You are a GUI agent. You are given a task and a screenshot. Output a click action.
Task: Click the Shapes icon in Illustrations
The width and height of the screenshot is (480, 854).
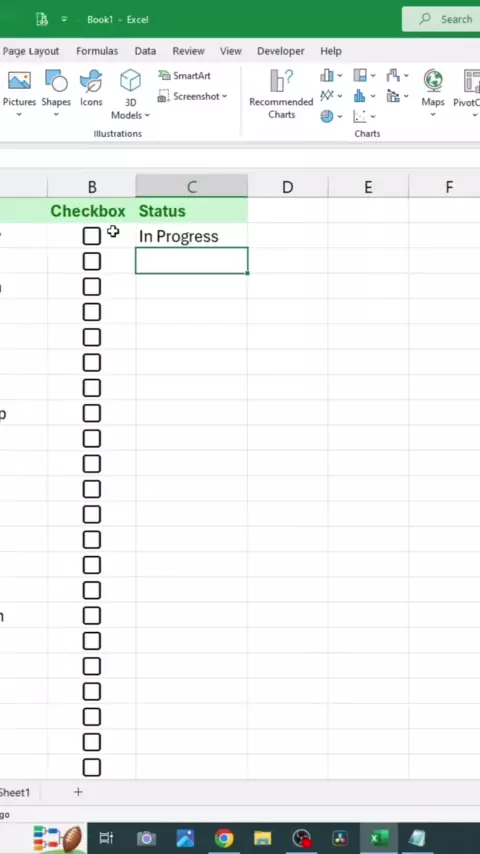pos(56,81)
